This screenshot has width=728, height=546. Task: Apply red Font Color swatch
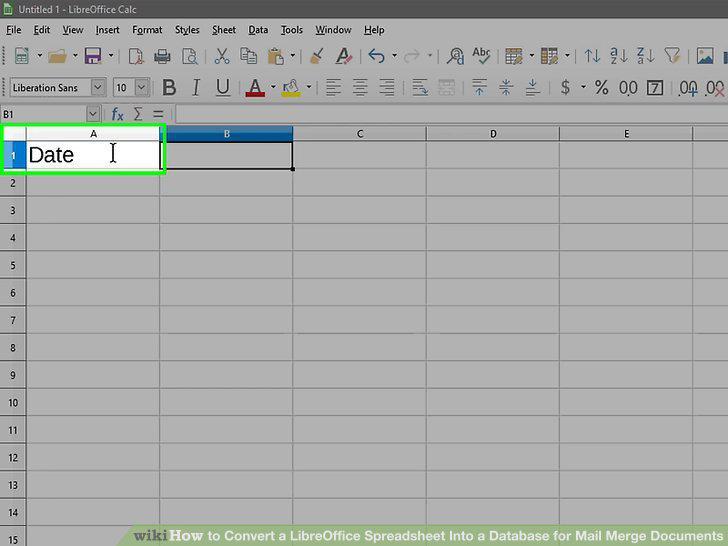coord(255,88)
